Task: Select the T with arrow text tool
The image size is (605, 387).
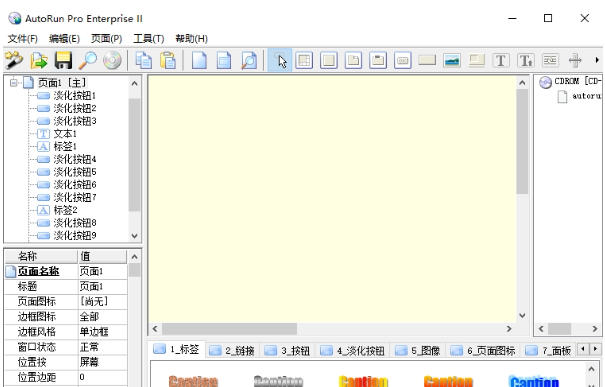Action: (526, 61)
